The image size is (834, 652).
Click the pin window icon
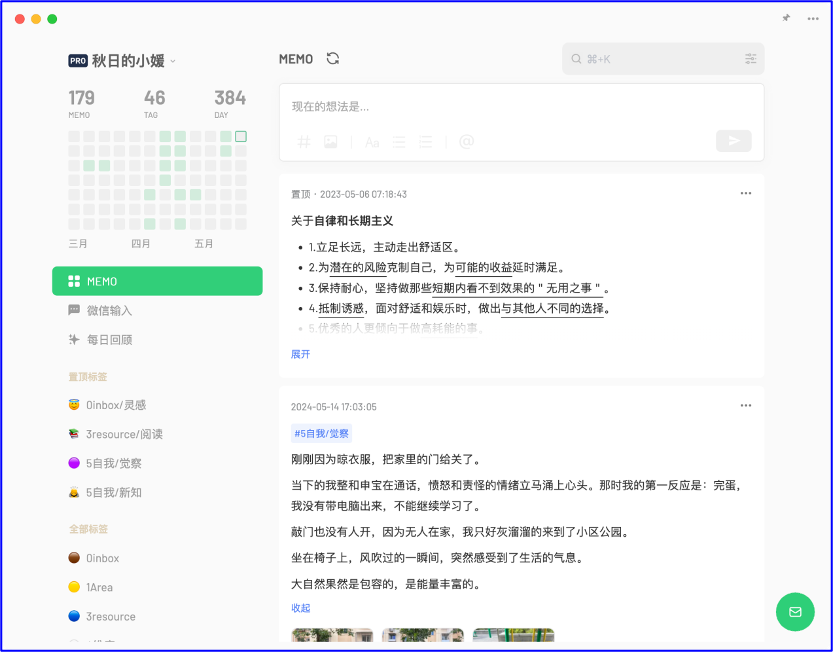[x=786, y=18]
